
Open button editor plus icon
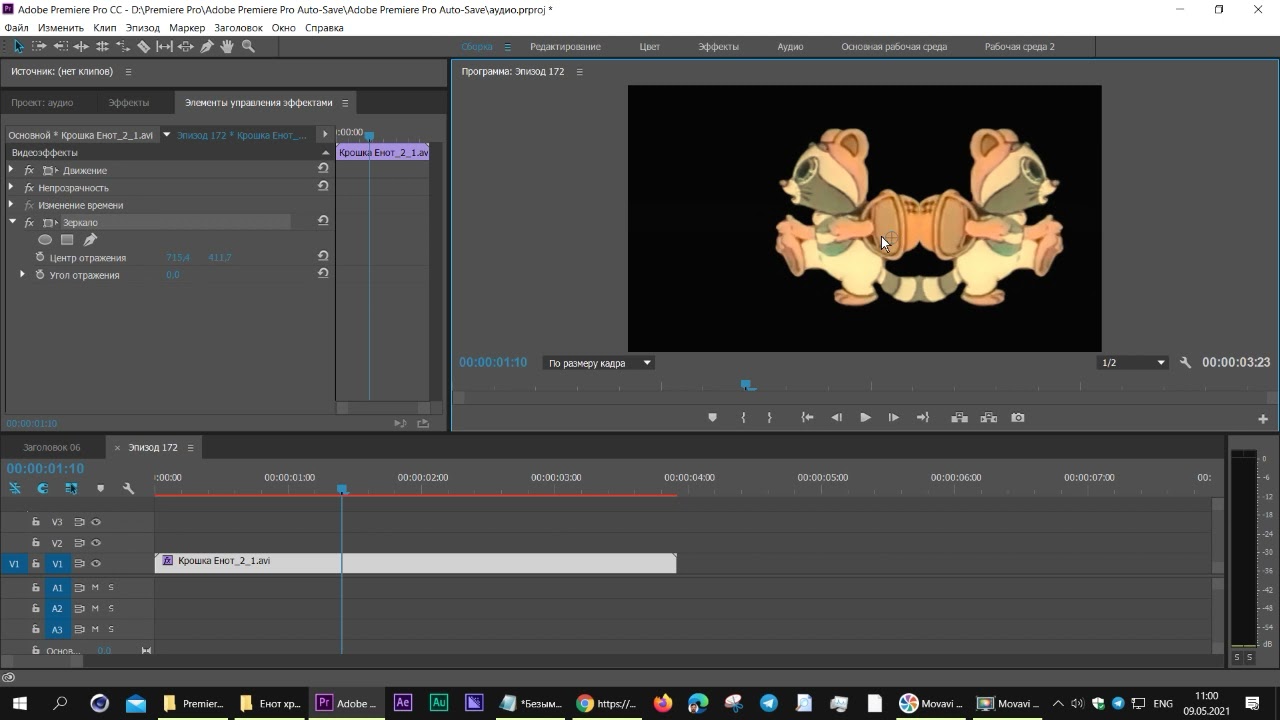(x=1263, y=419)
